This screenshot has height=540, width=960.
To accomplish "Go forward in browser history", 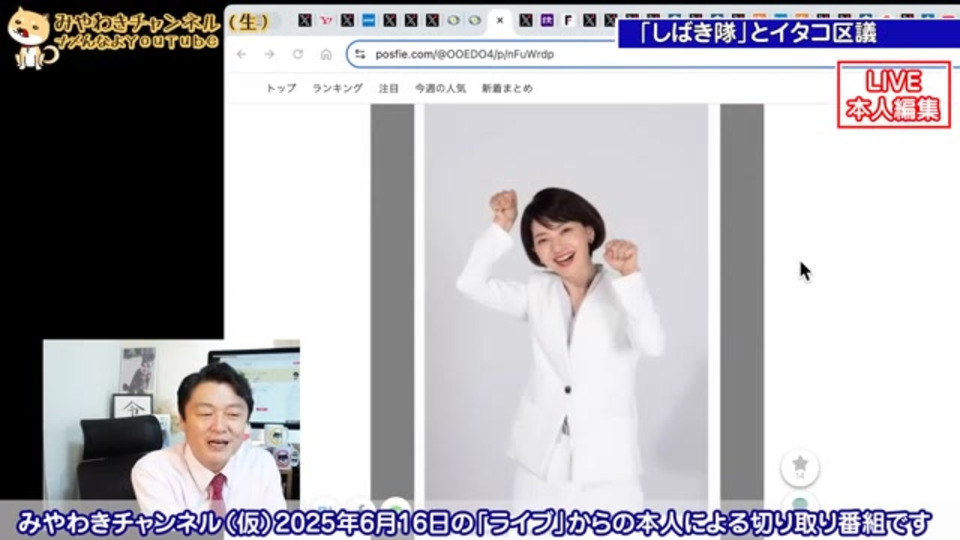I will pyautogui.click(x=269, y=54).
